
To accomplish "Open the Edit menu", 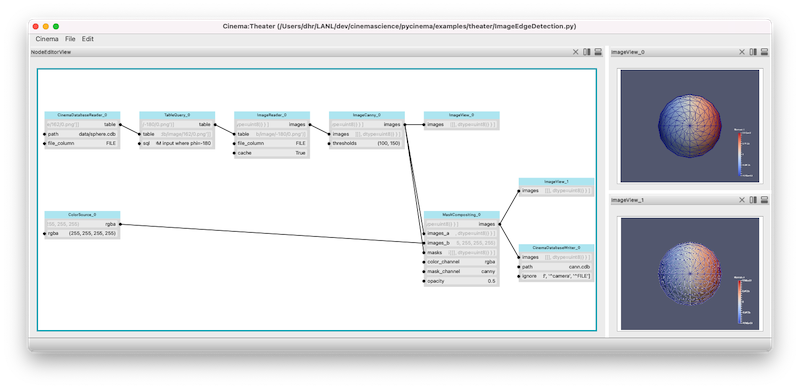I will click(x=88, y=39).
